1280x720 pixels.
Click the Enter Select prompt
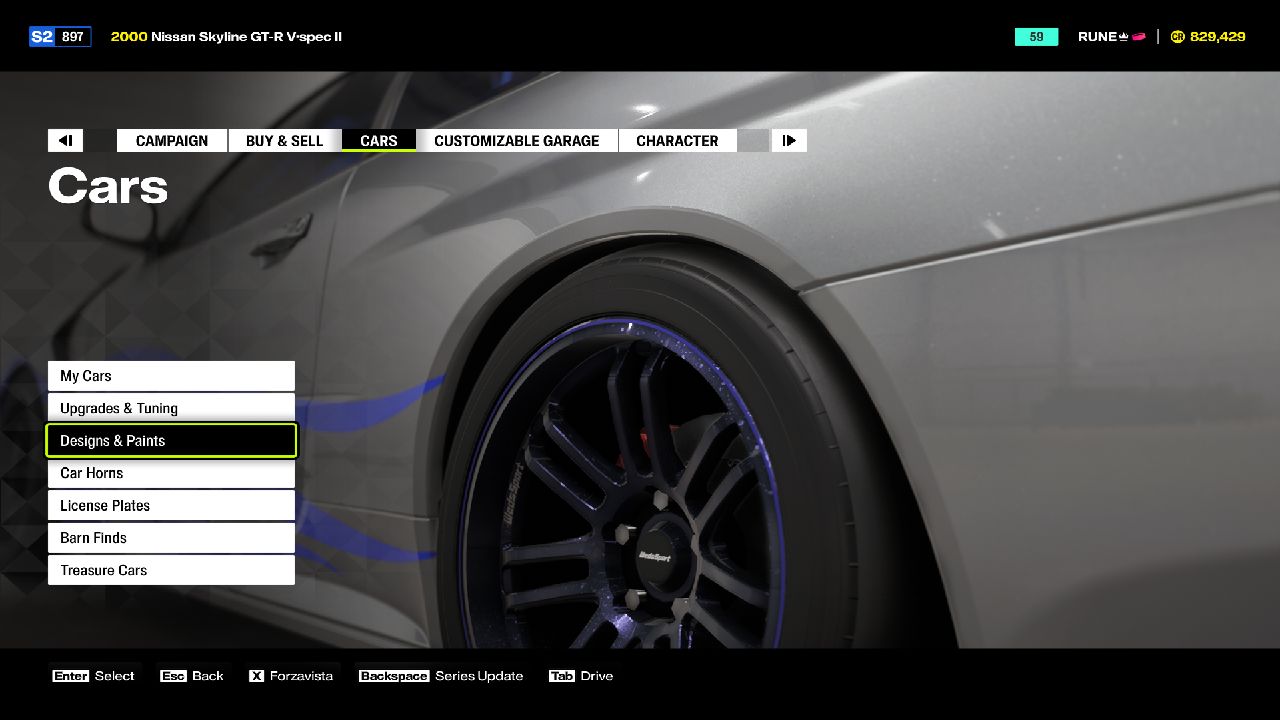(x=93, y=676)
